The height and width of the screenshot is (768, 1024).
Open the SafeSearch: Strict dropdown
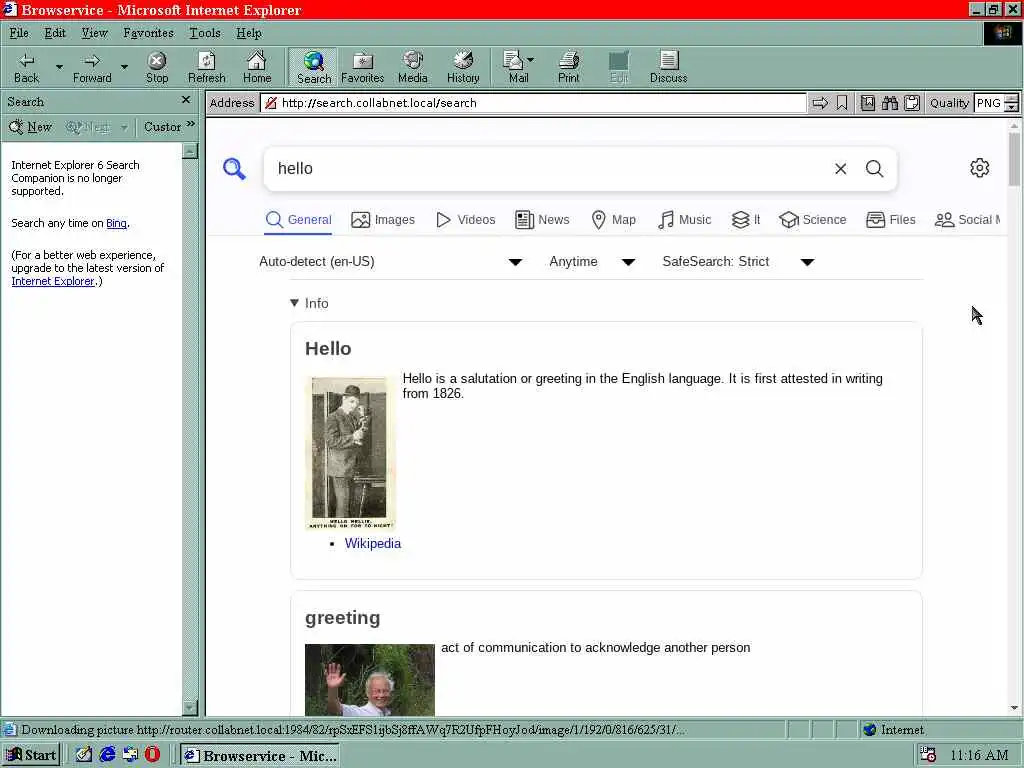[739, 262]
